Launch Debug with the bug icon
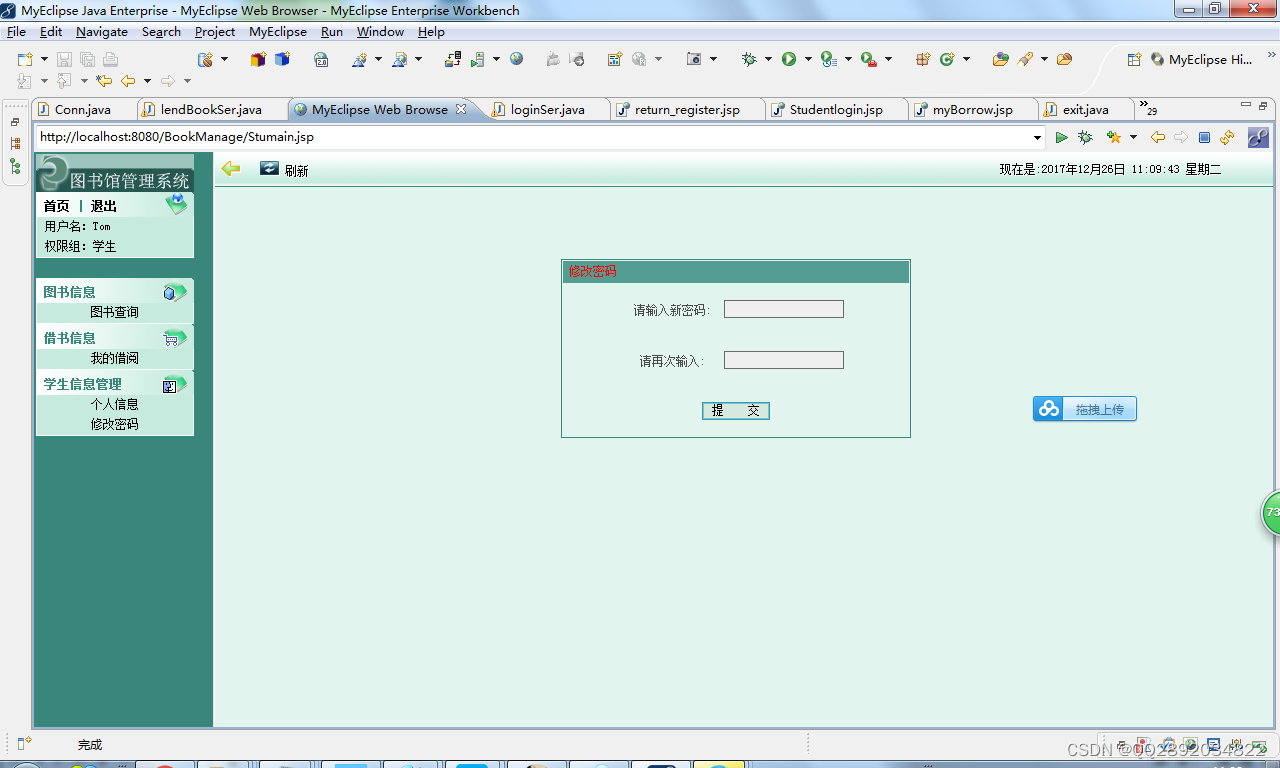The image size is (1280, 768). (x=747, y=60)
